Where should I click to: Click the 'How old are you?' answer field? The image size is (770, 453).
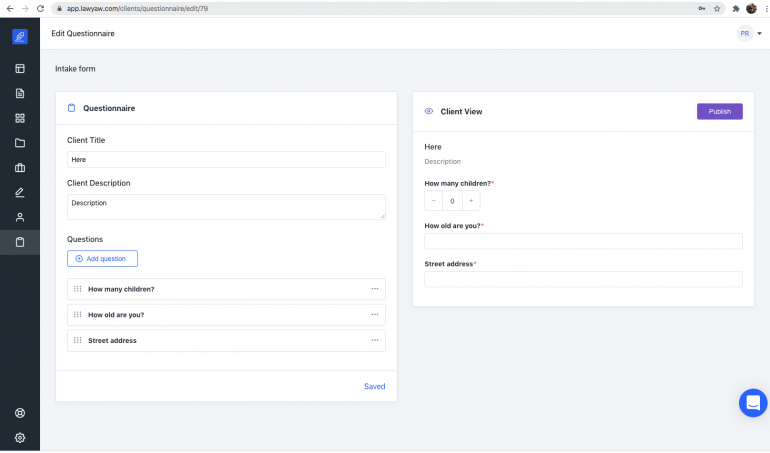click(583, 241)
